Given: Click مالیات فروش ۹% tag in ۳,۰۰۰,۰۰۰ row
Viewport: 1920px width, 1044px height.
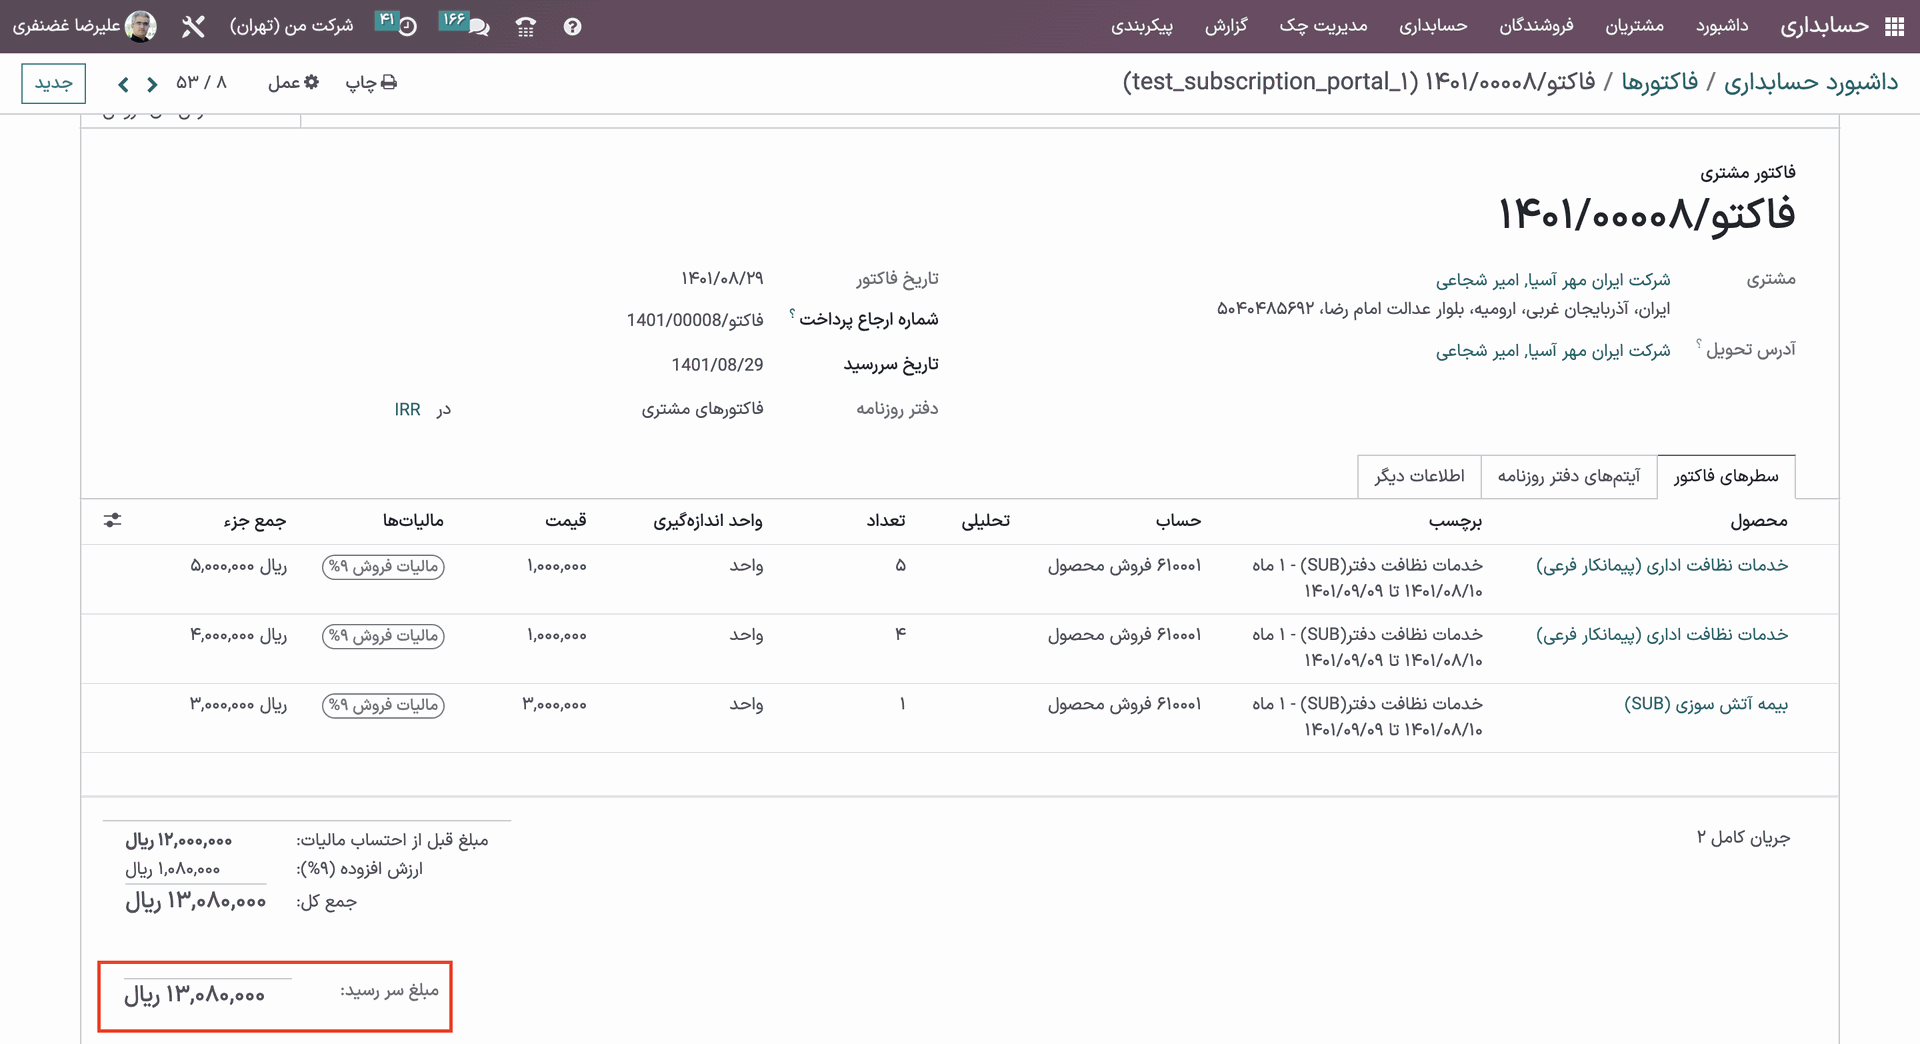Looking at the screenshot, I should (383, 705).
